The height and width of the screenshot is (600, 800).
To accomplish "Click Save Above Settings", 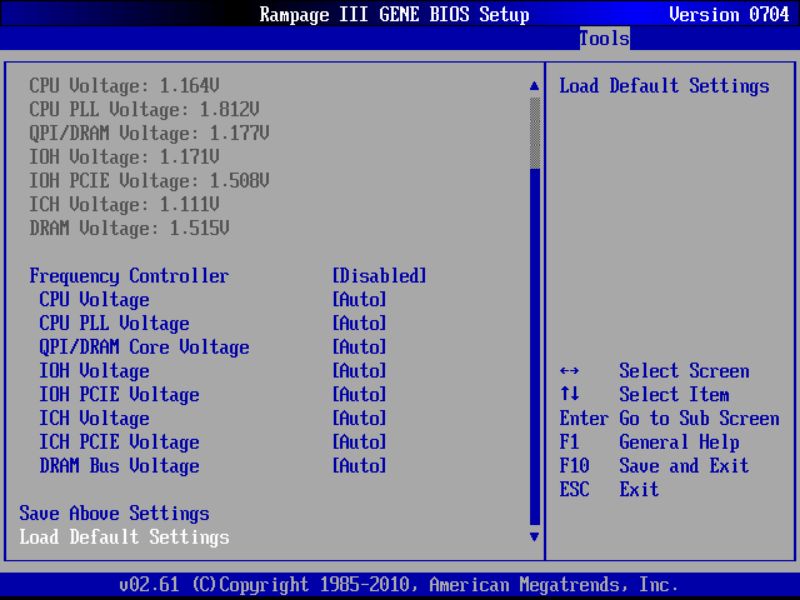I will click(114, 513).
